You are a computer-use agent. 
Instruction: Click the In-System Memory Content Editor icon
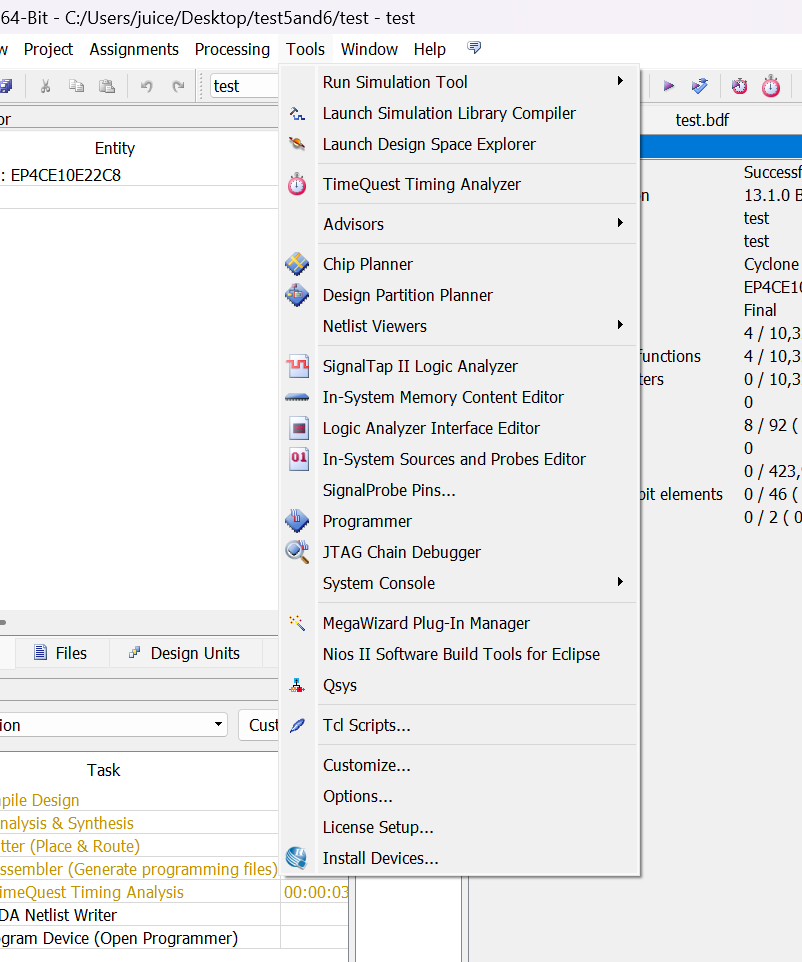pyautogui.click(x=297, y=398)
